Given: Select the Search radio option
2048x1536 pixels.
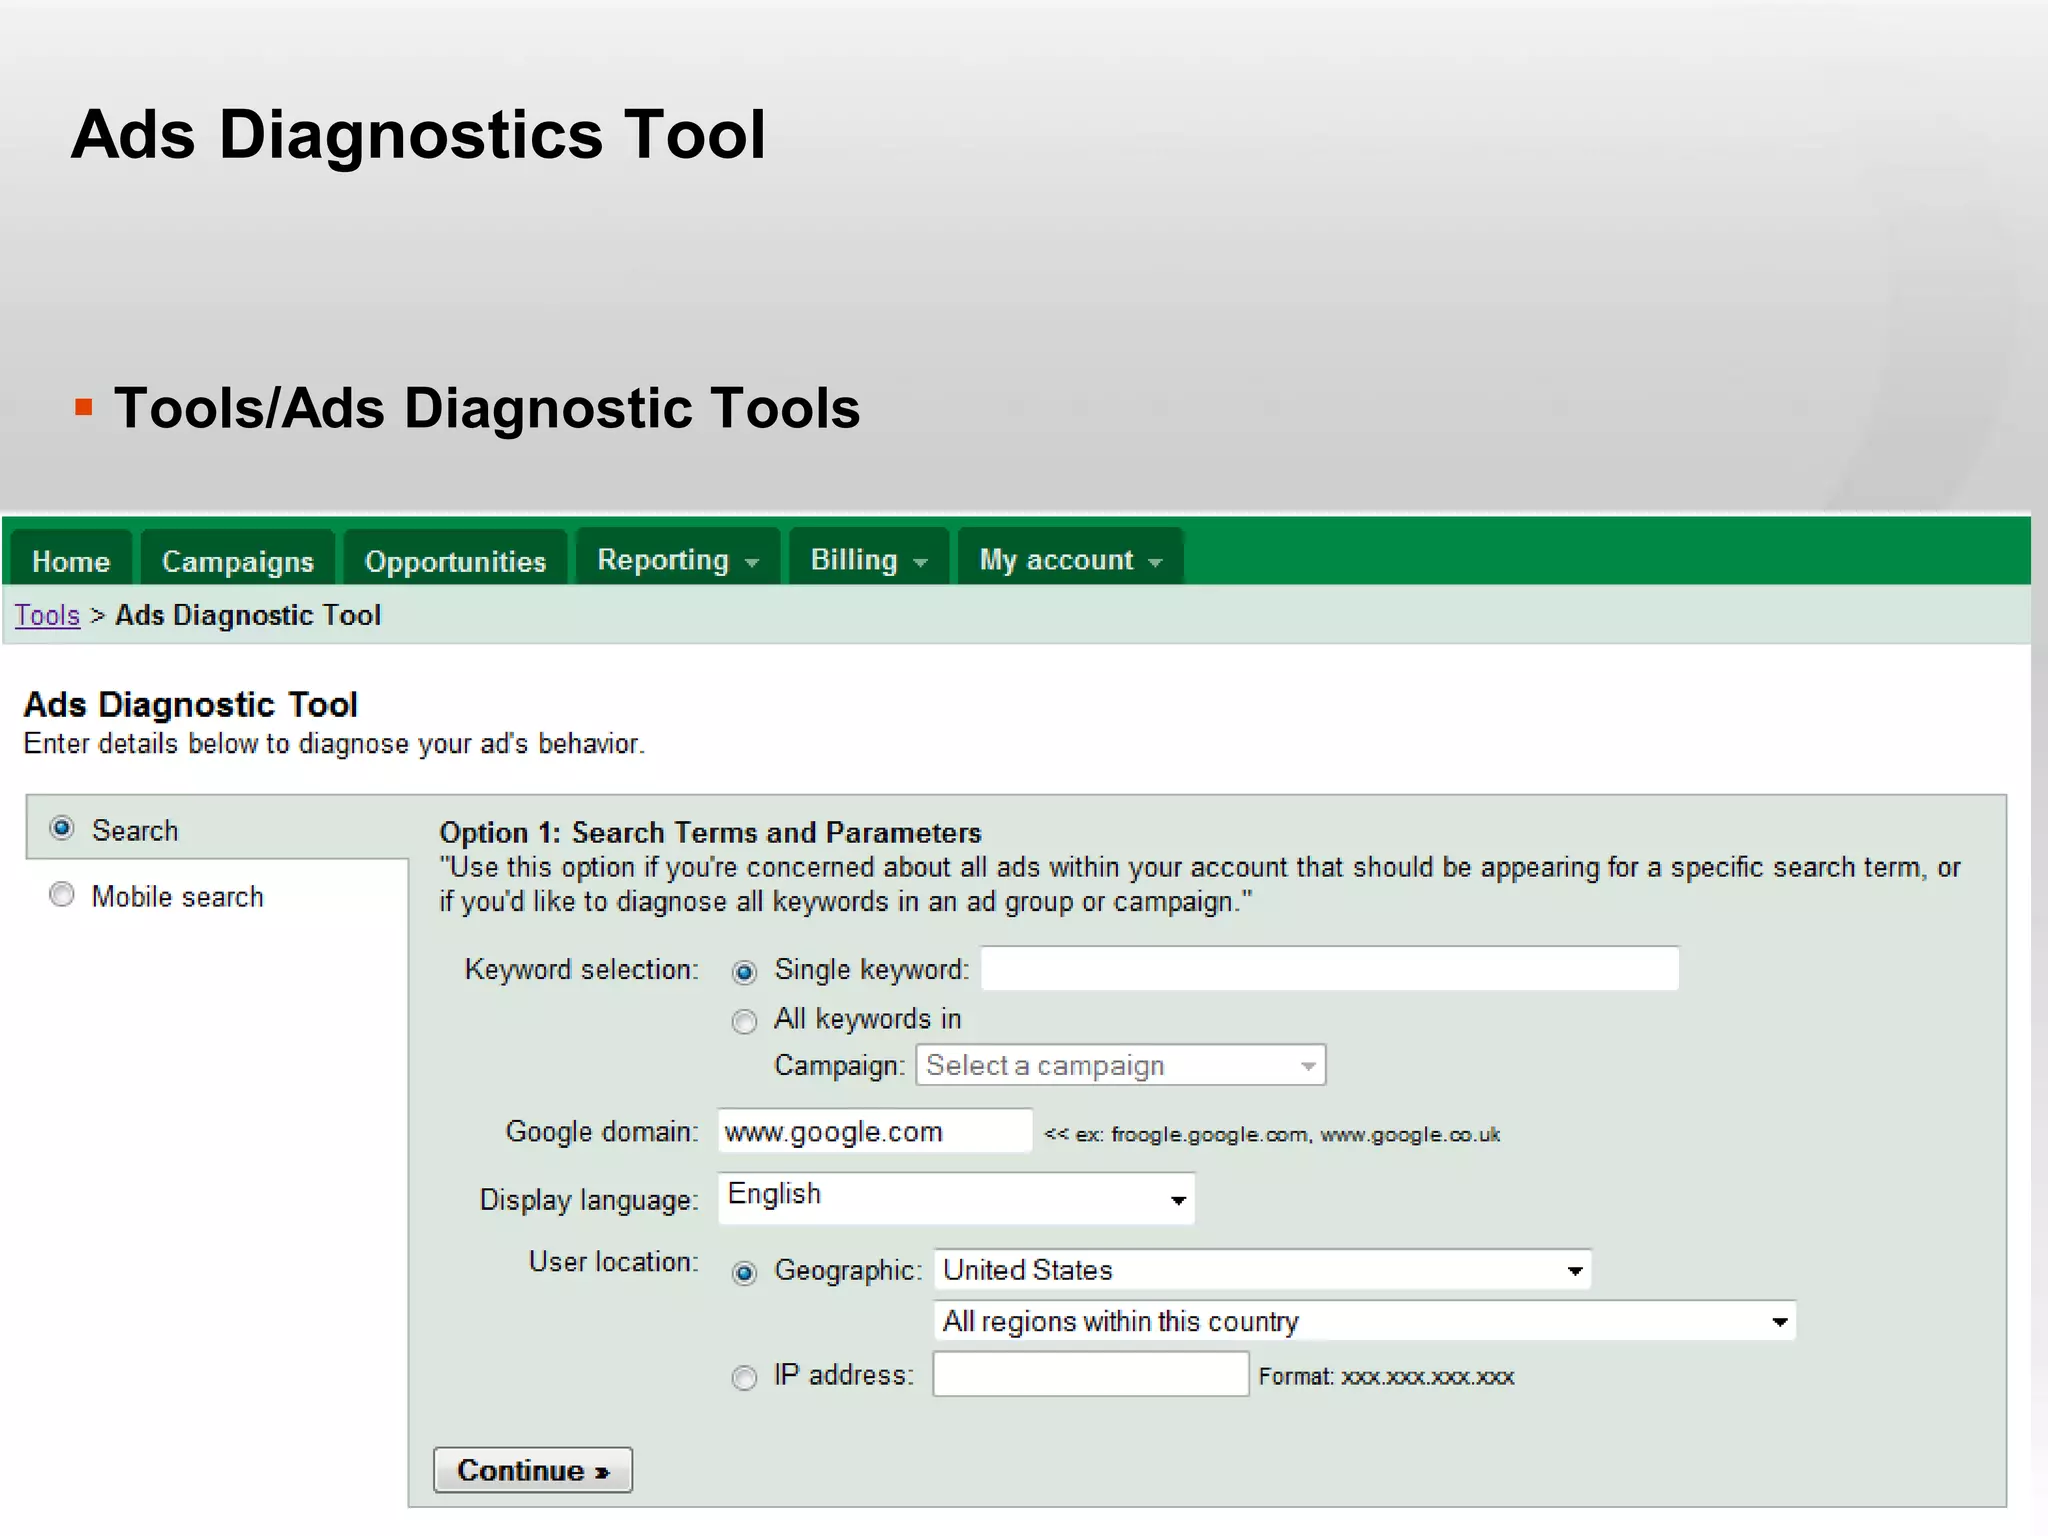Looking at the screenshot, I should 62,829.
